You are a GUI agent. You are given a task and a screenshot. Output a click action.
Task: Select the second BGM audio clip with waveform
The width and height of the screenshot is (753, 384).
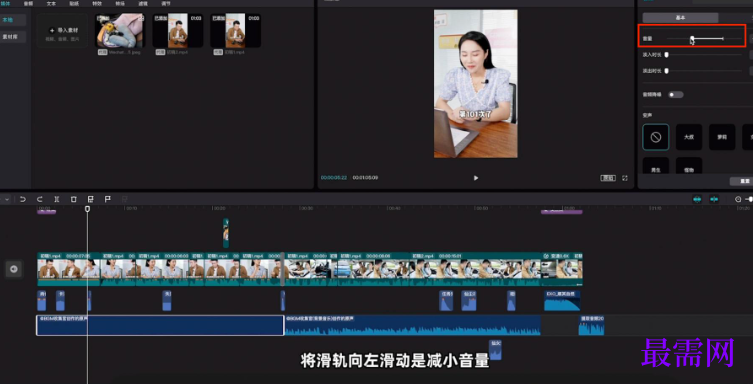click(x=413, y=325)
